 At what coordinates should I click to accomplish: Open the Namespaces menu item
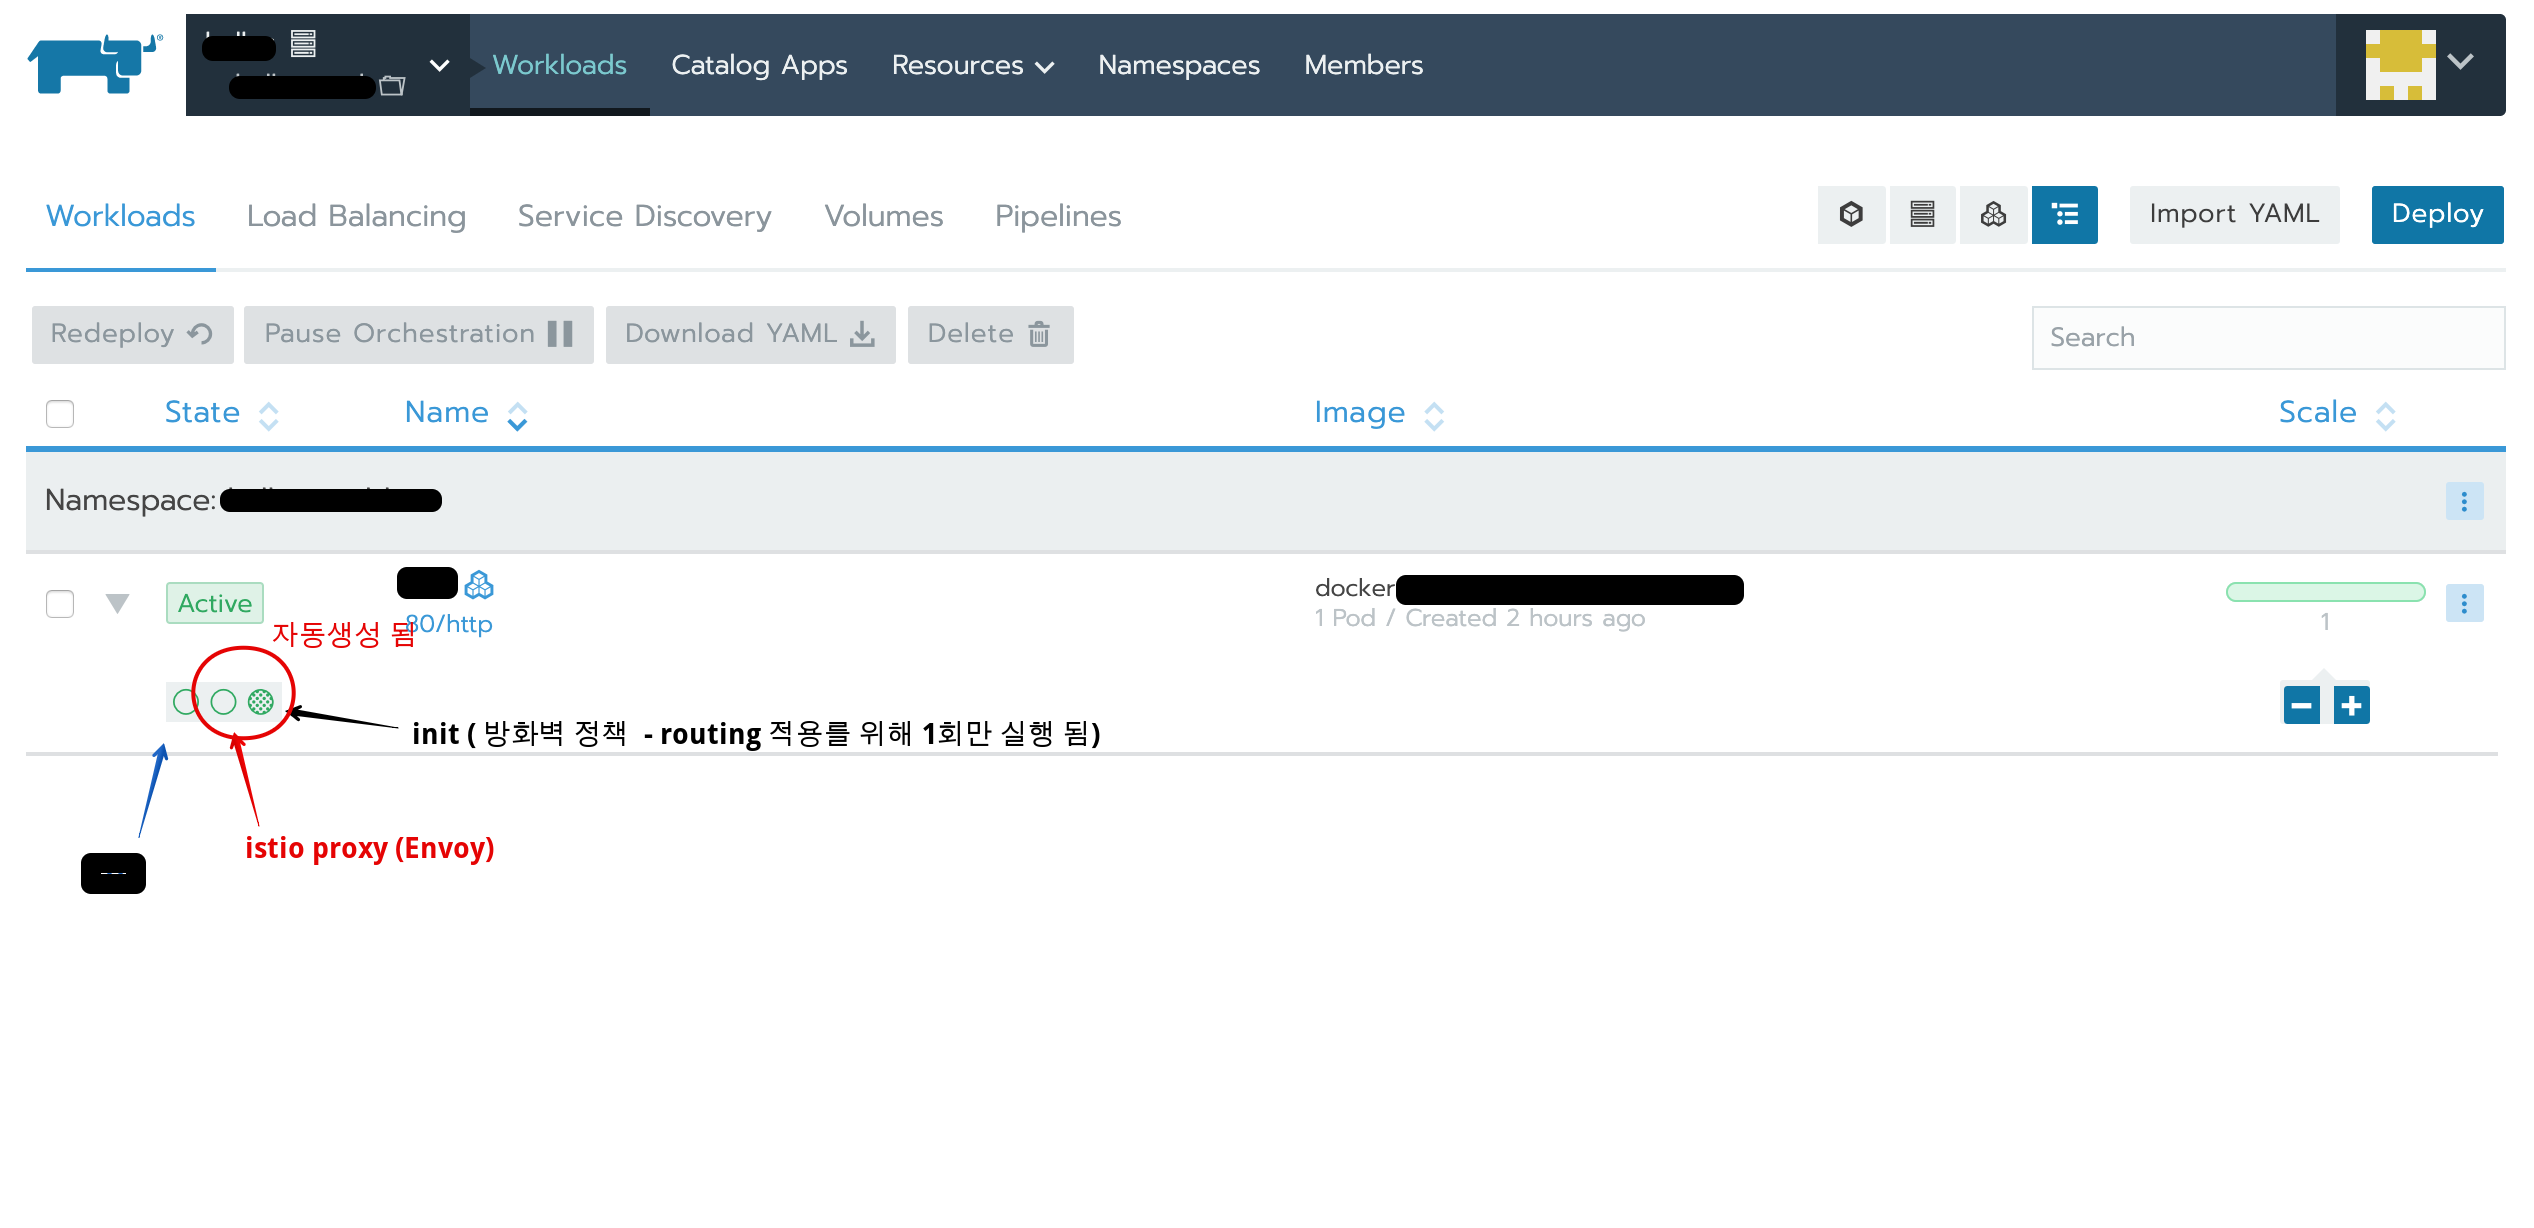tap(1178, 65)
